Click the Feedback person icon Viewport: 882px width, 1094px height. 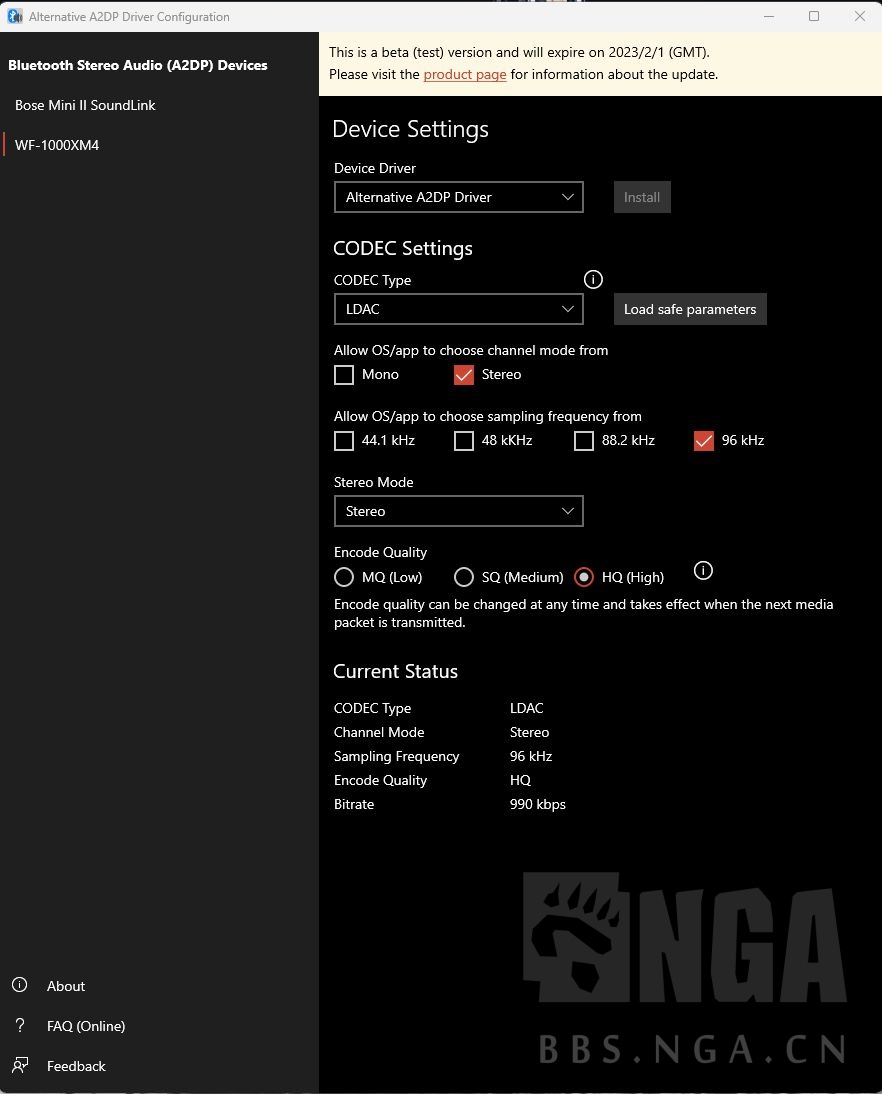(x=19, y=1065)
